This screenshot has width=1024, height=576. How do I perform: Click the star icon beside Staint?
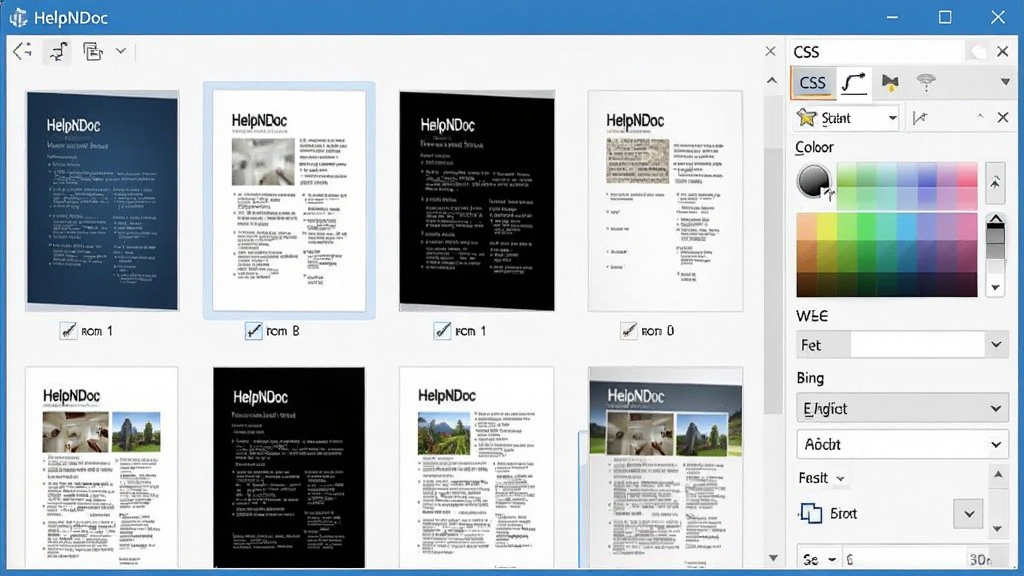tap(807, 118)
